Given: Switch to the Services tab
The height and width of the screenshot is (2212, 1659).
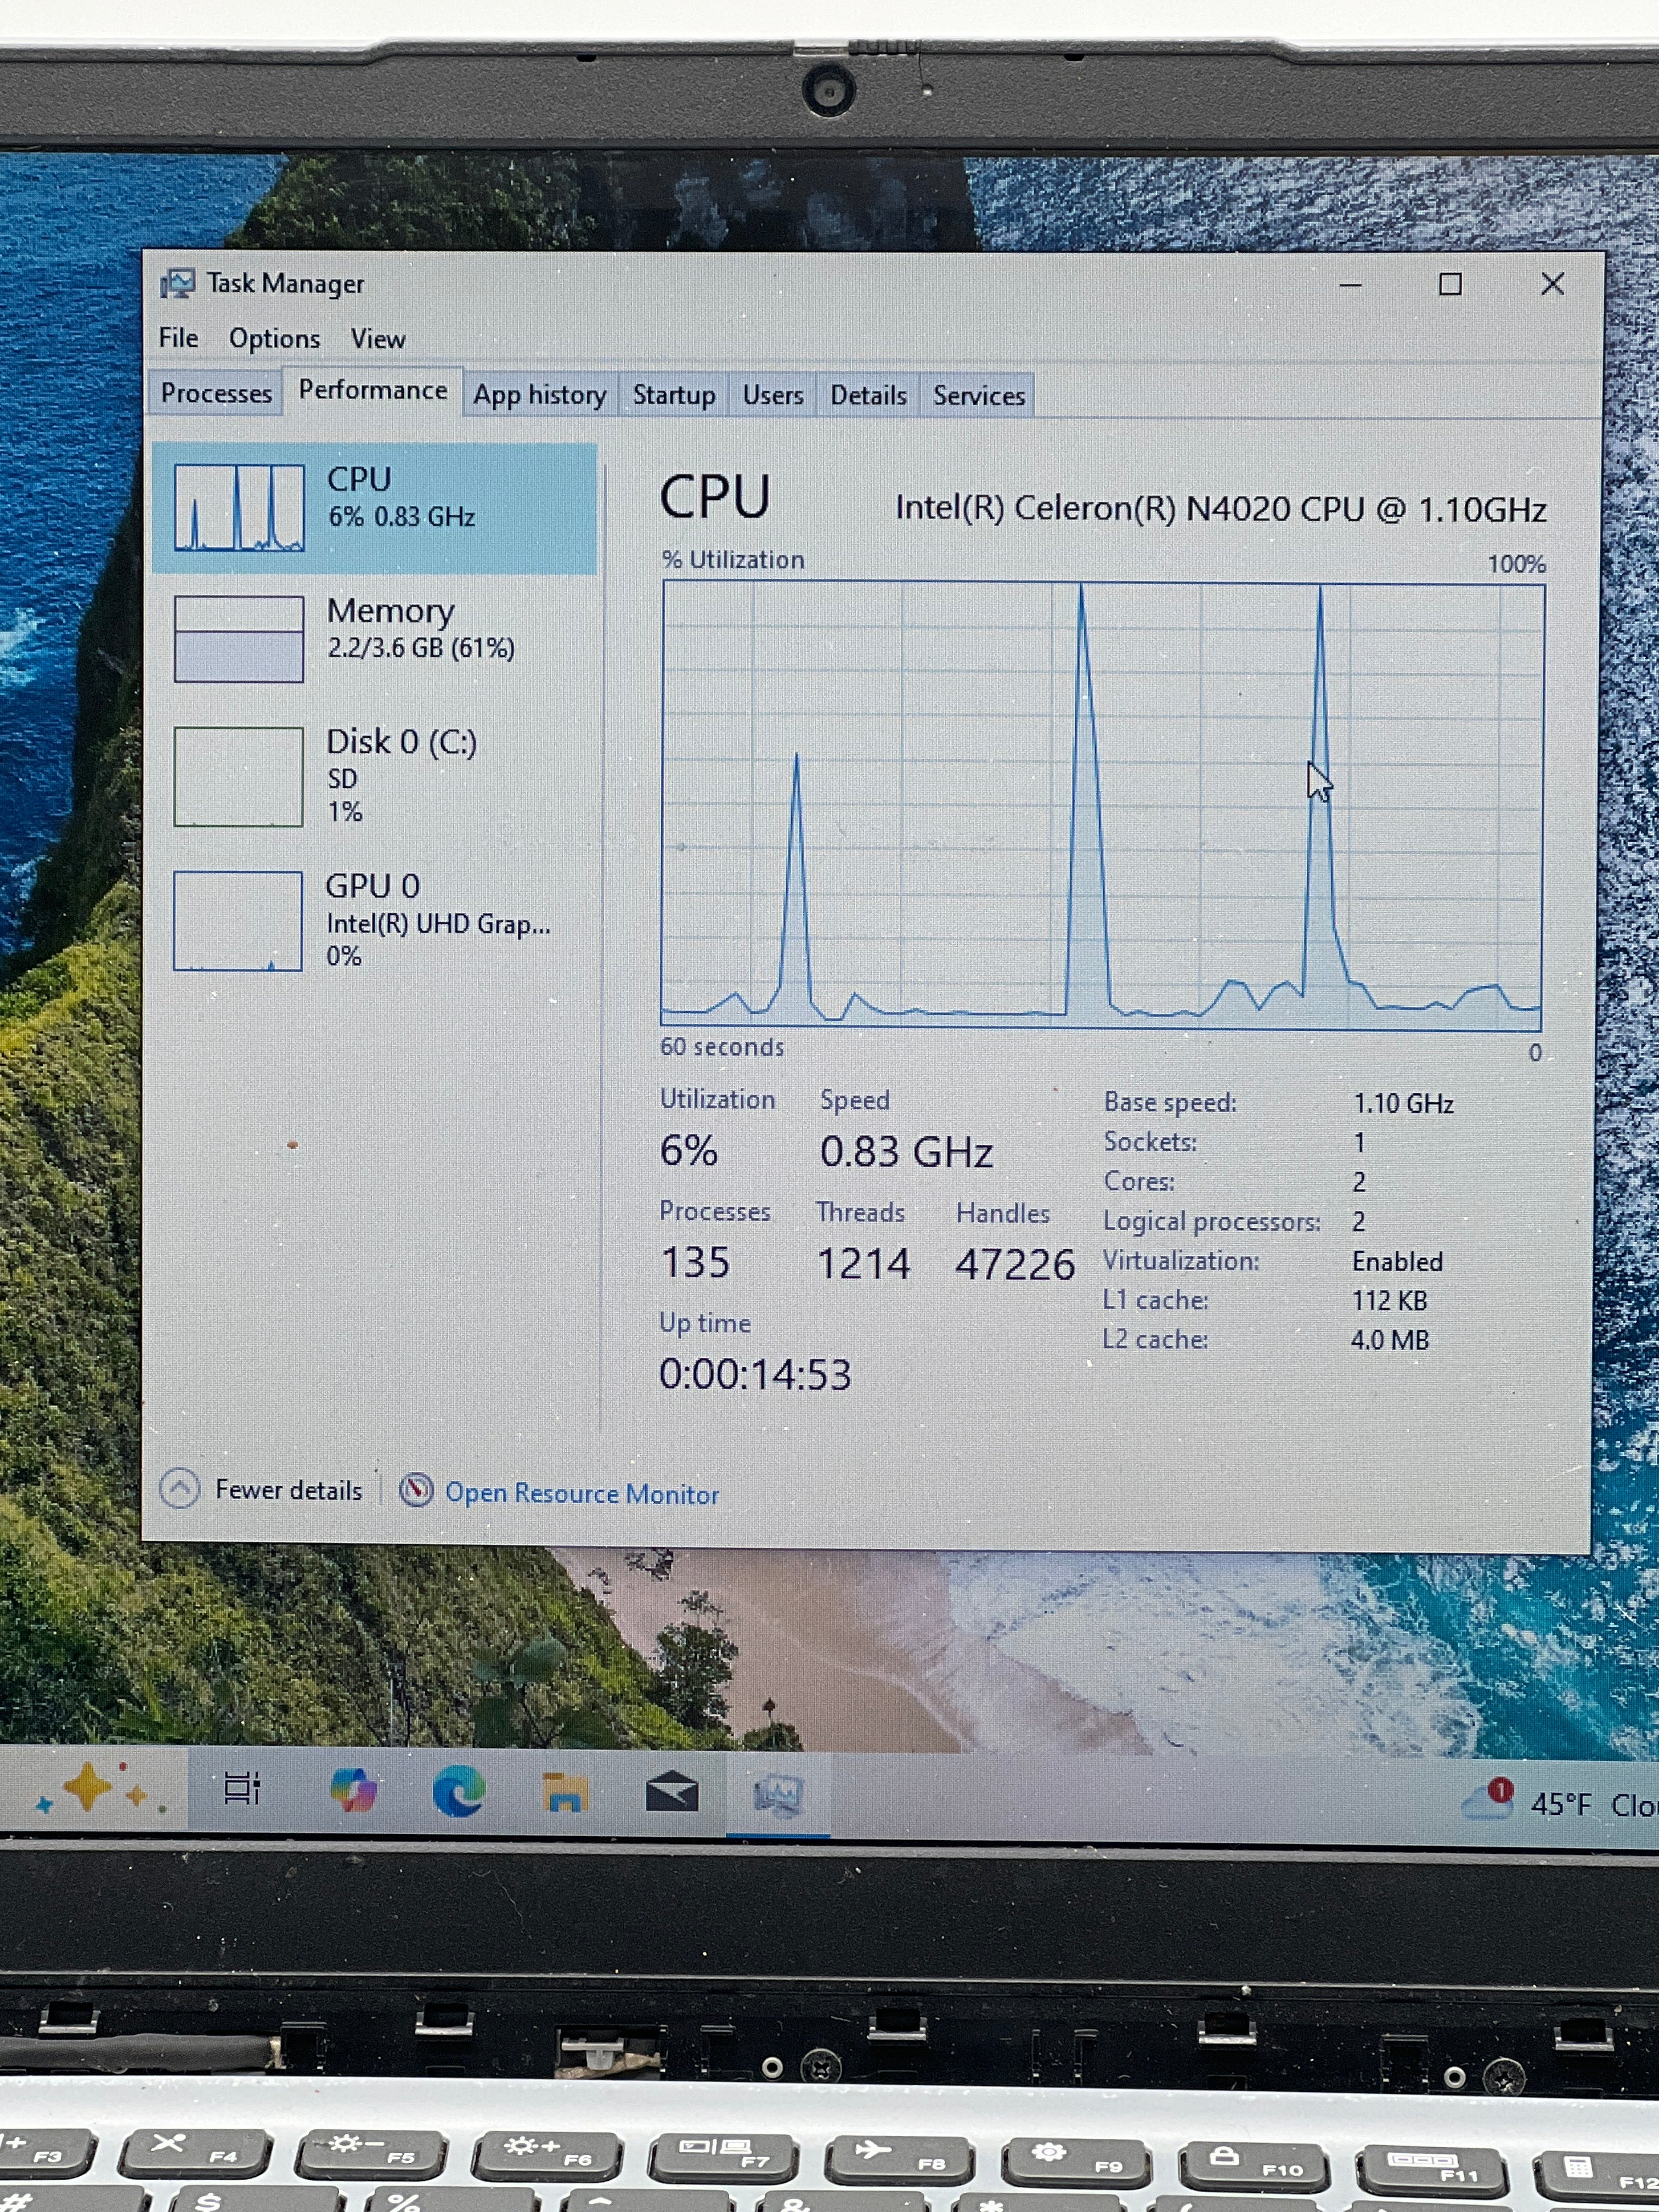Looking at the screenshot, I should [978, 396].
